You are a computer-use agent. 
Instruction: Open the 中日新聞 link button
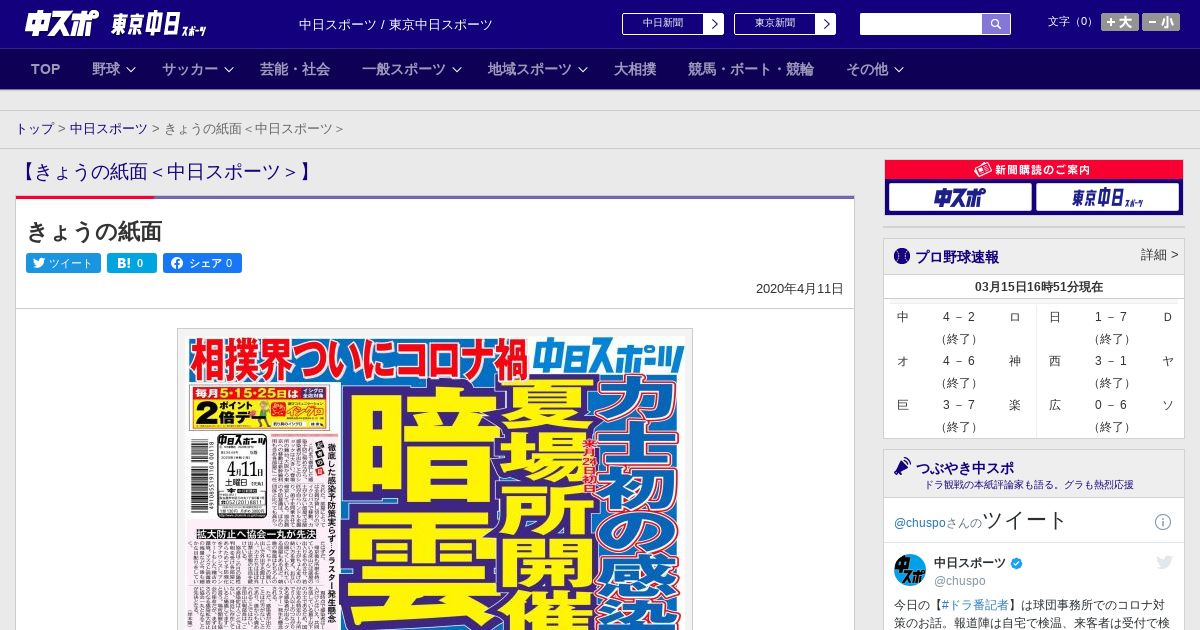[x=663, y=24]
